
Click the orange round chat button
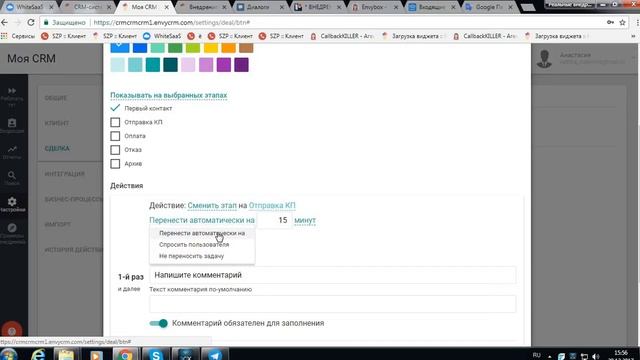(x=12, y=331)
